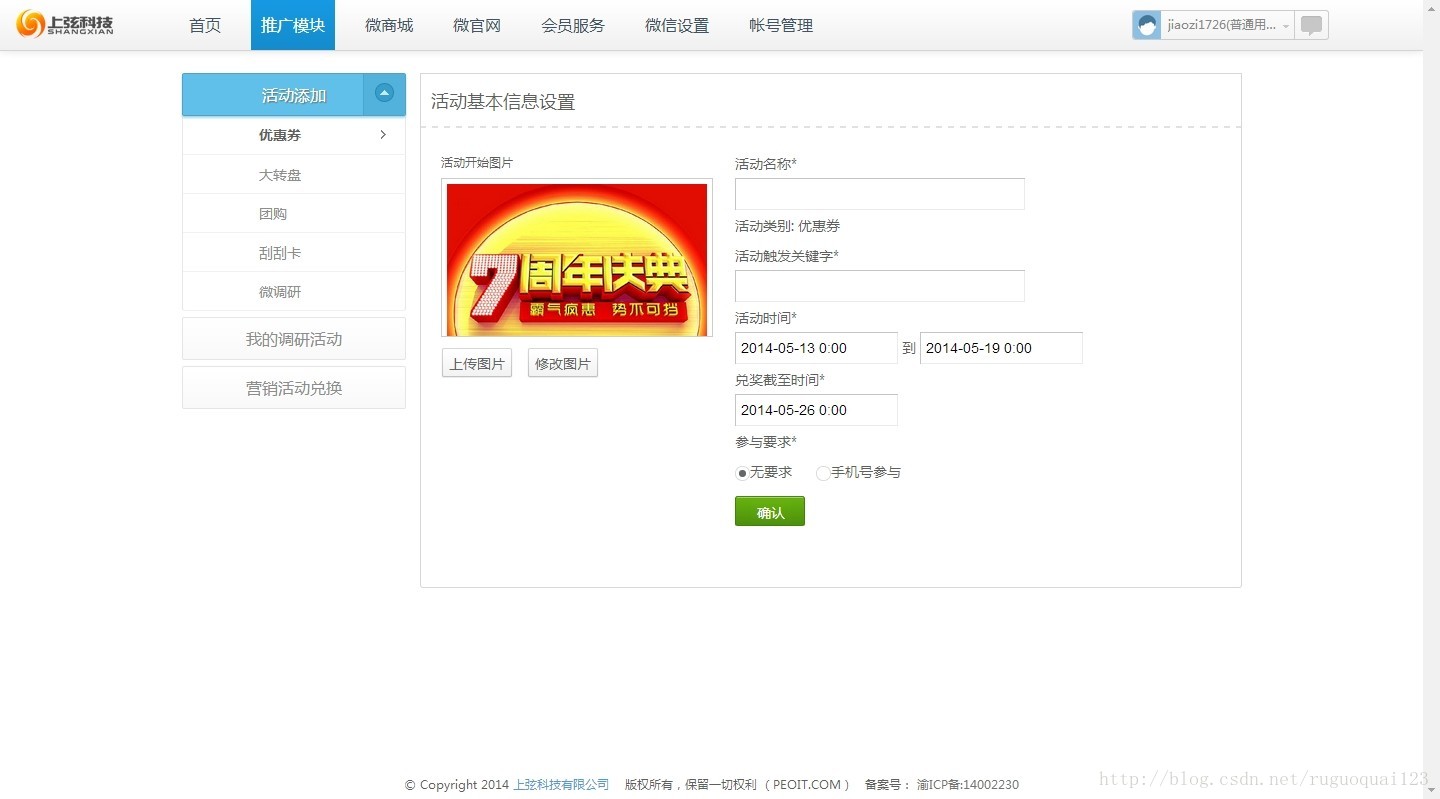Open the jiaozi1726 user dropdown
The width and height of the screenshot is (1440, 799).
click(1228, 26)
